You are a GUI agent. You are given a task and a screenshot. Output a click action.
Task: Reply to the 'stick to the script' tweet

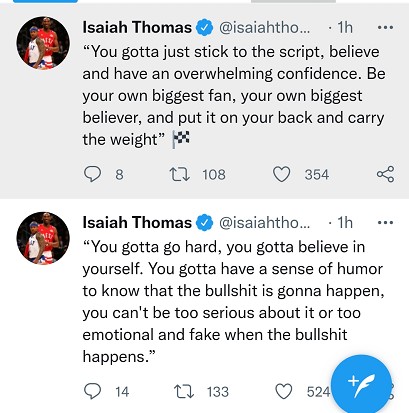[92, 174]
